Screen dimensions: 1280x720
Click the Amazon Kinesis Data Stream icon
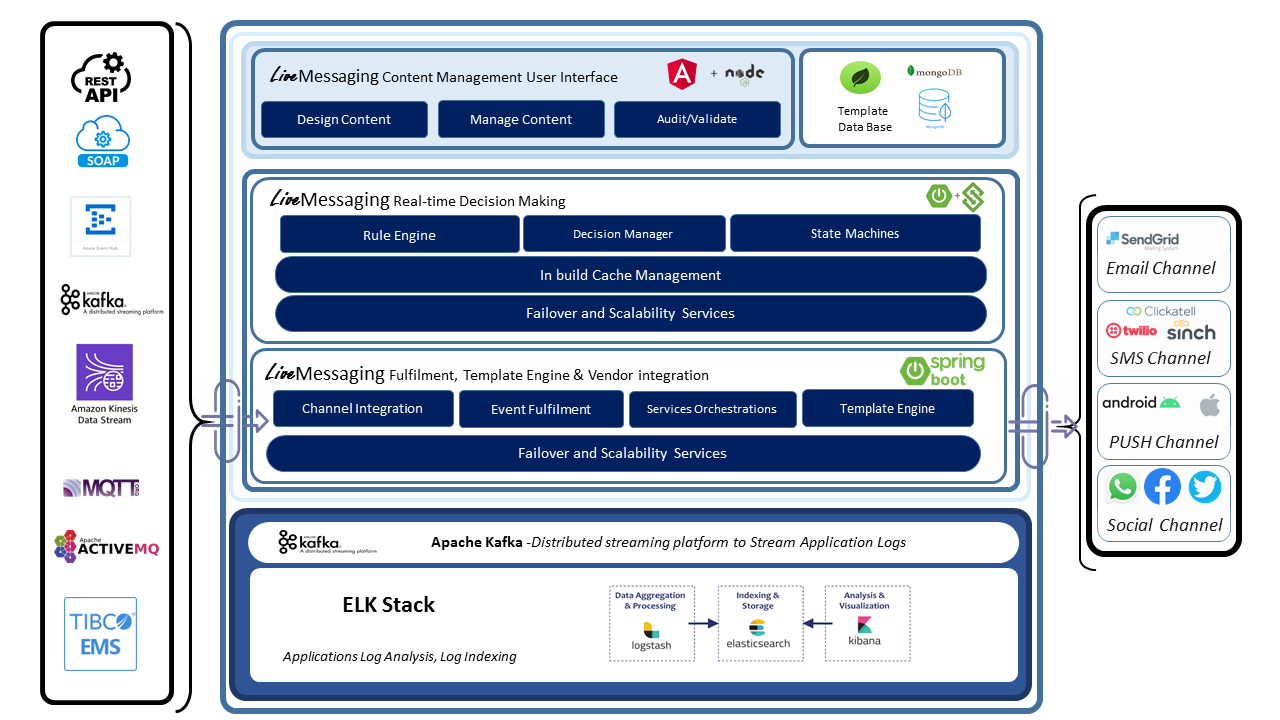point(104,372)
